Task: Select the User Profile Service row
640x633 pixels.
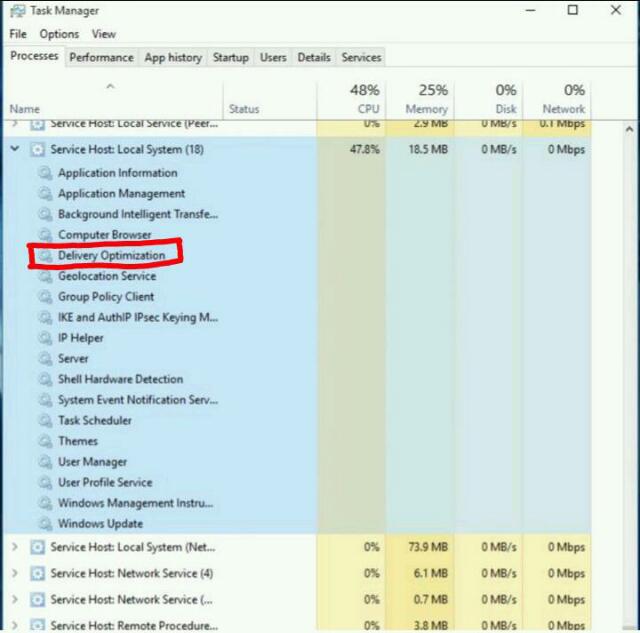Action: point(105,483)
